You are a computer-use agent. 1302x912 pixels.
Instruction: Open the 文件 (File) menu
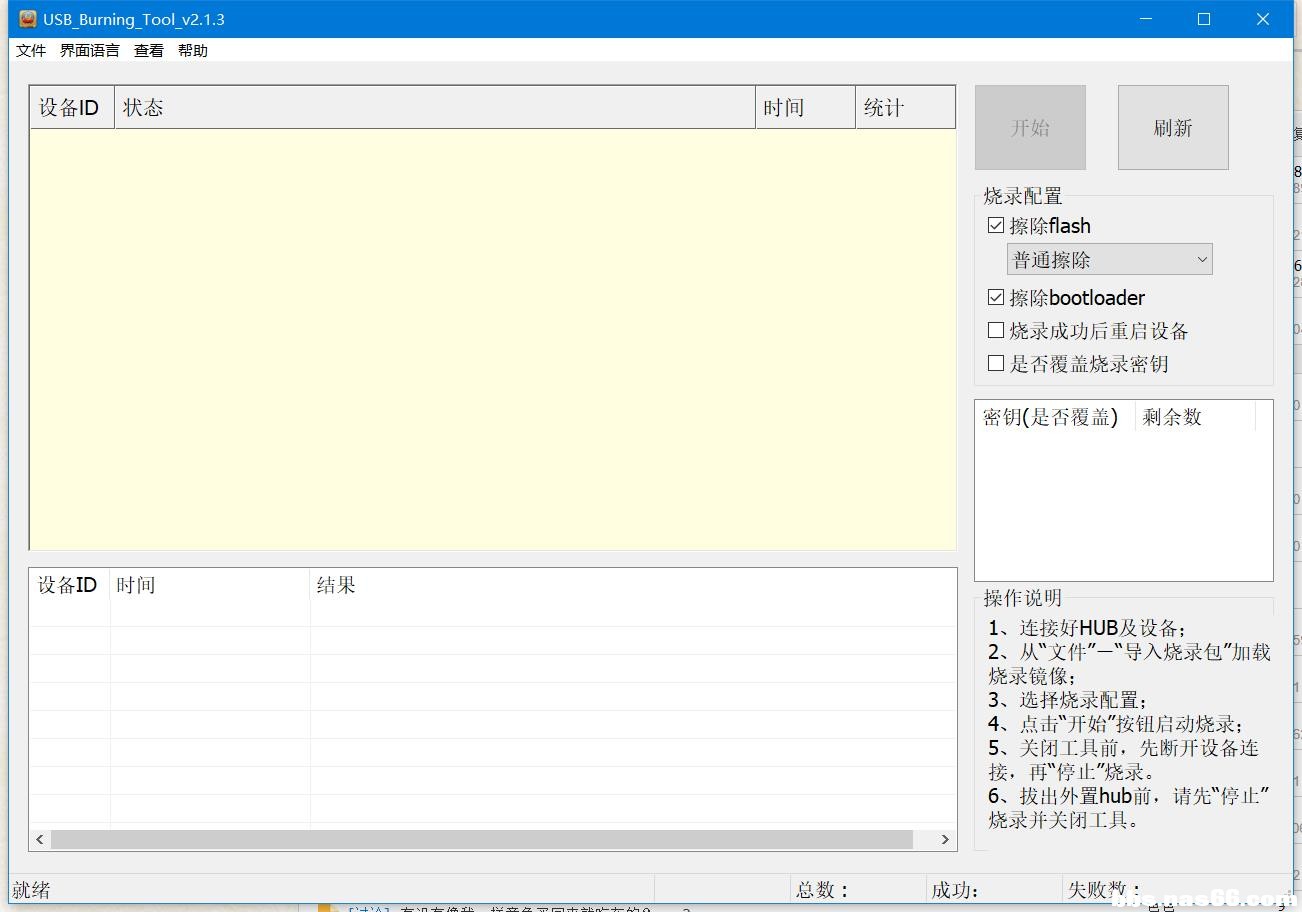coord(30,50)
